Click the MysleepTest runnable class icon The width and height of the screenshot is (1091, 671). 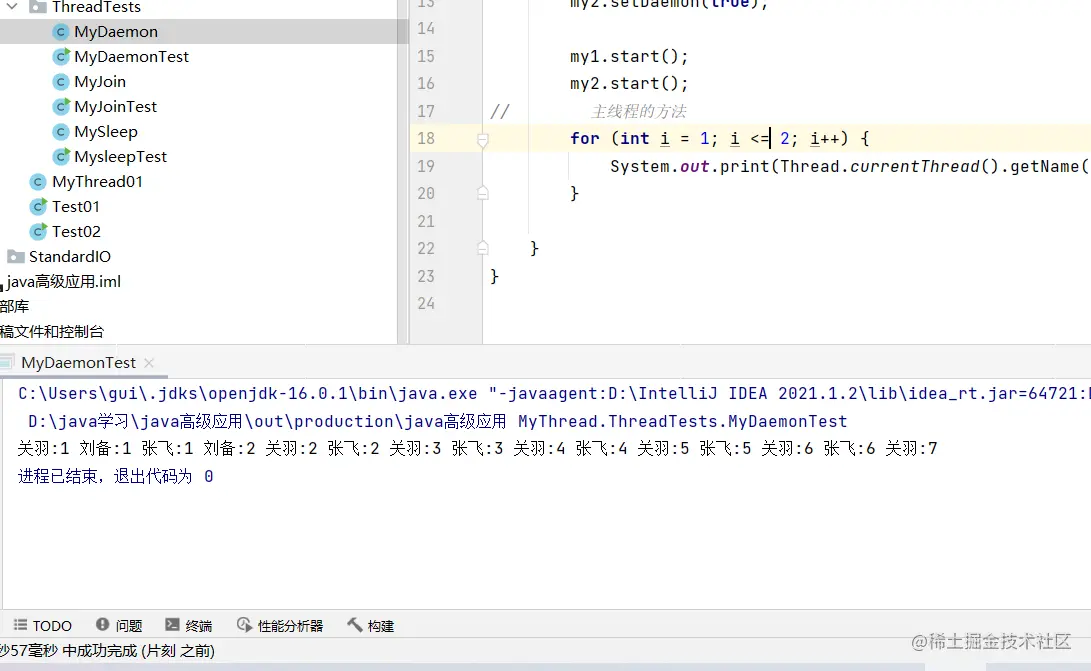[x=61, y=157]
